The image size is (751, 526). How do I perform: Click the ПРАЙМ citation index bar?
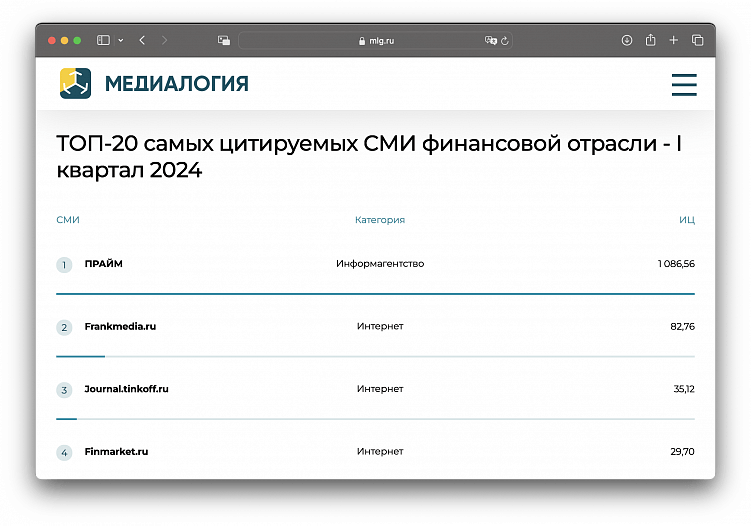(x=376, y=294)
